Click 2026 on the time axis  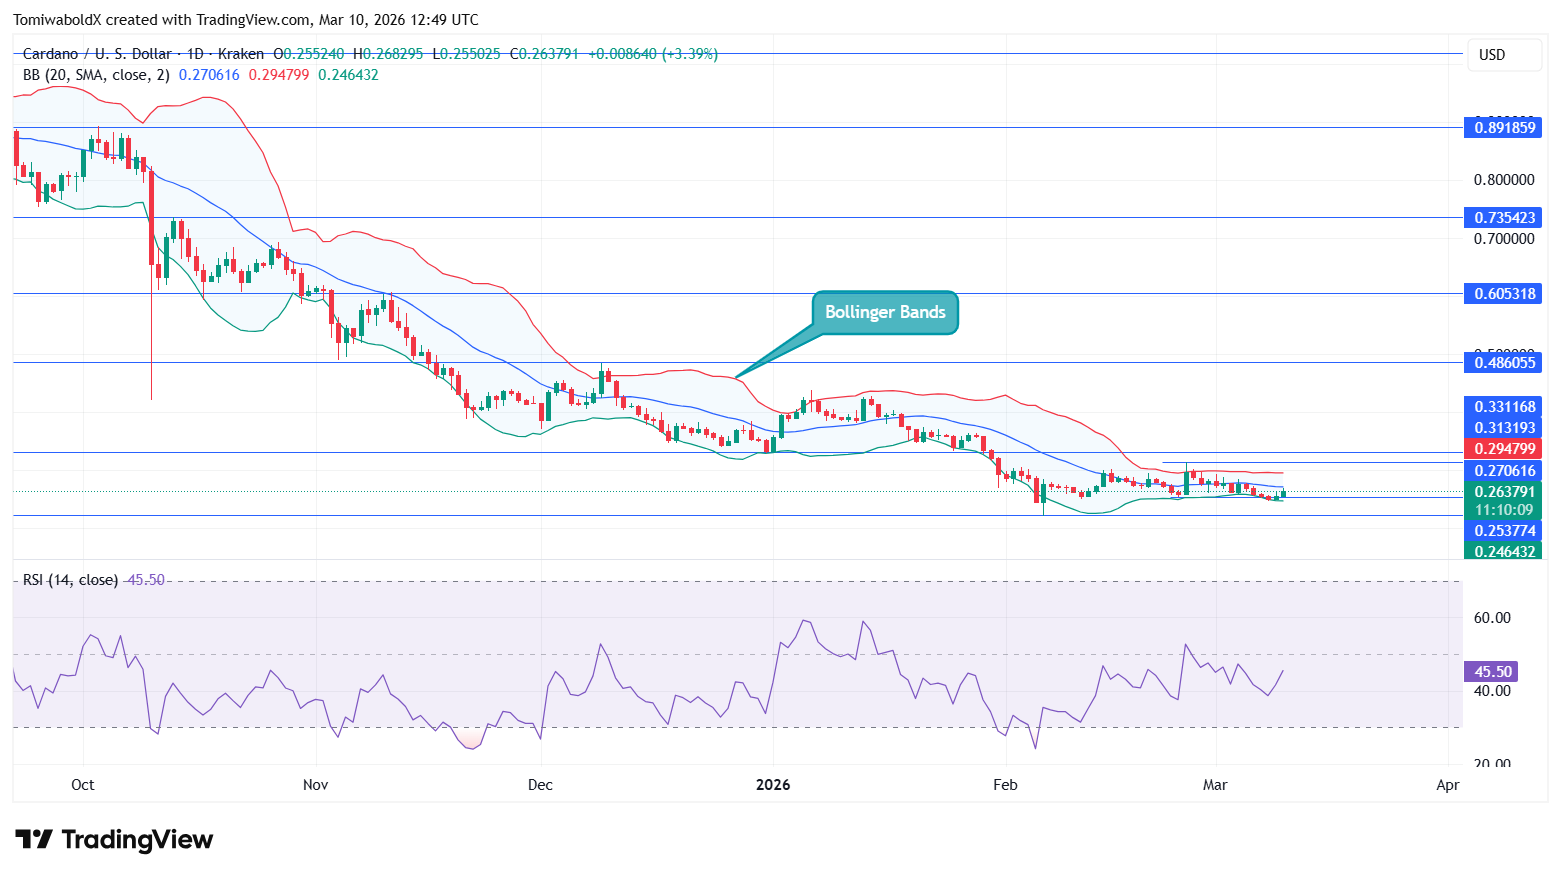[772, 785]
